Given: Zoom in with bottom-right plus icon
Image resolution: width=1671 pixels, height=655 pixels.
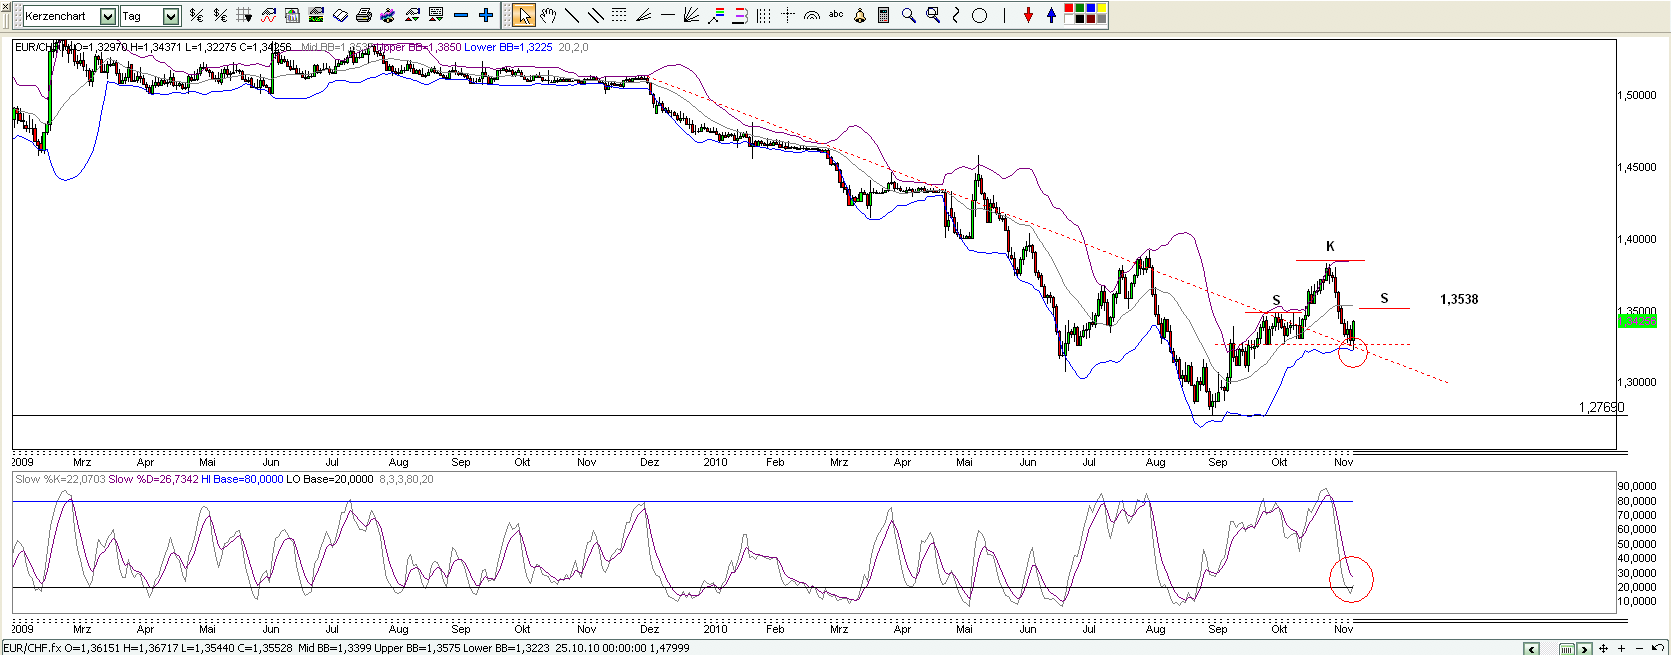Looking at the screenshot, I should click(1621, 649).
